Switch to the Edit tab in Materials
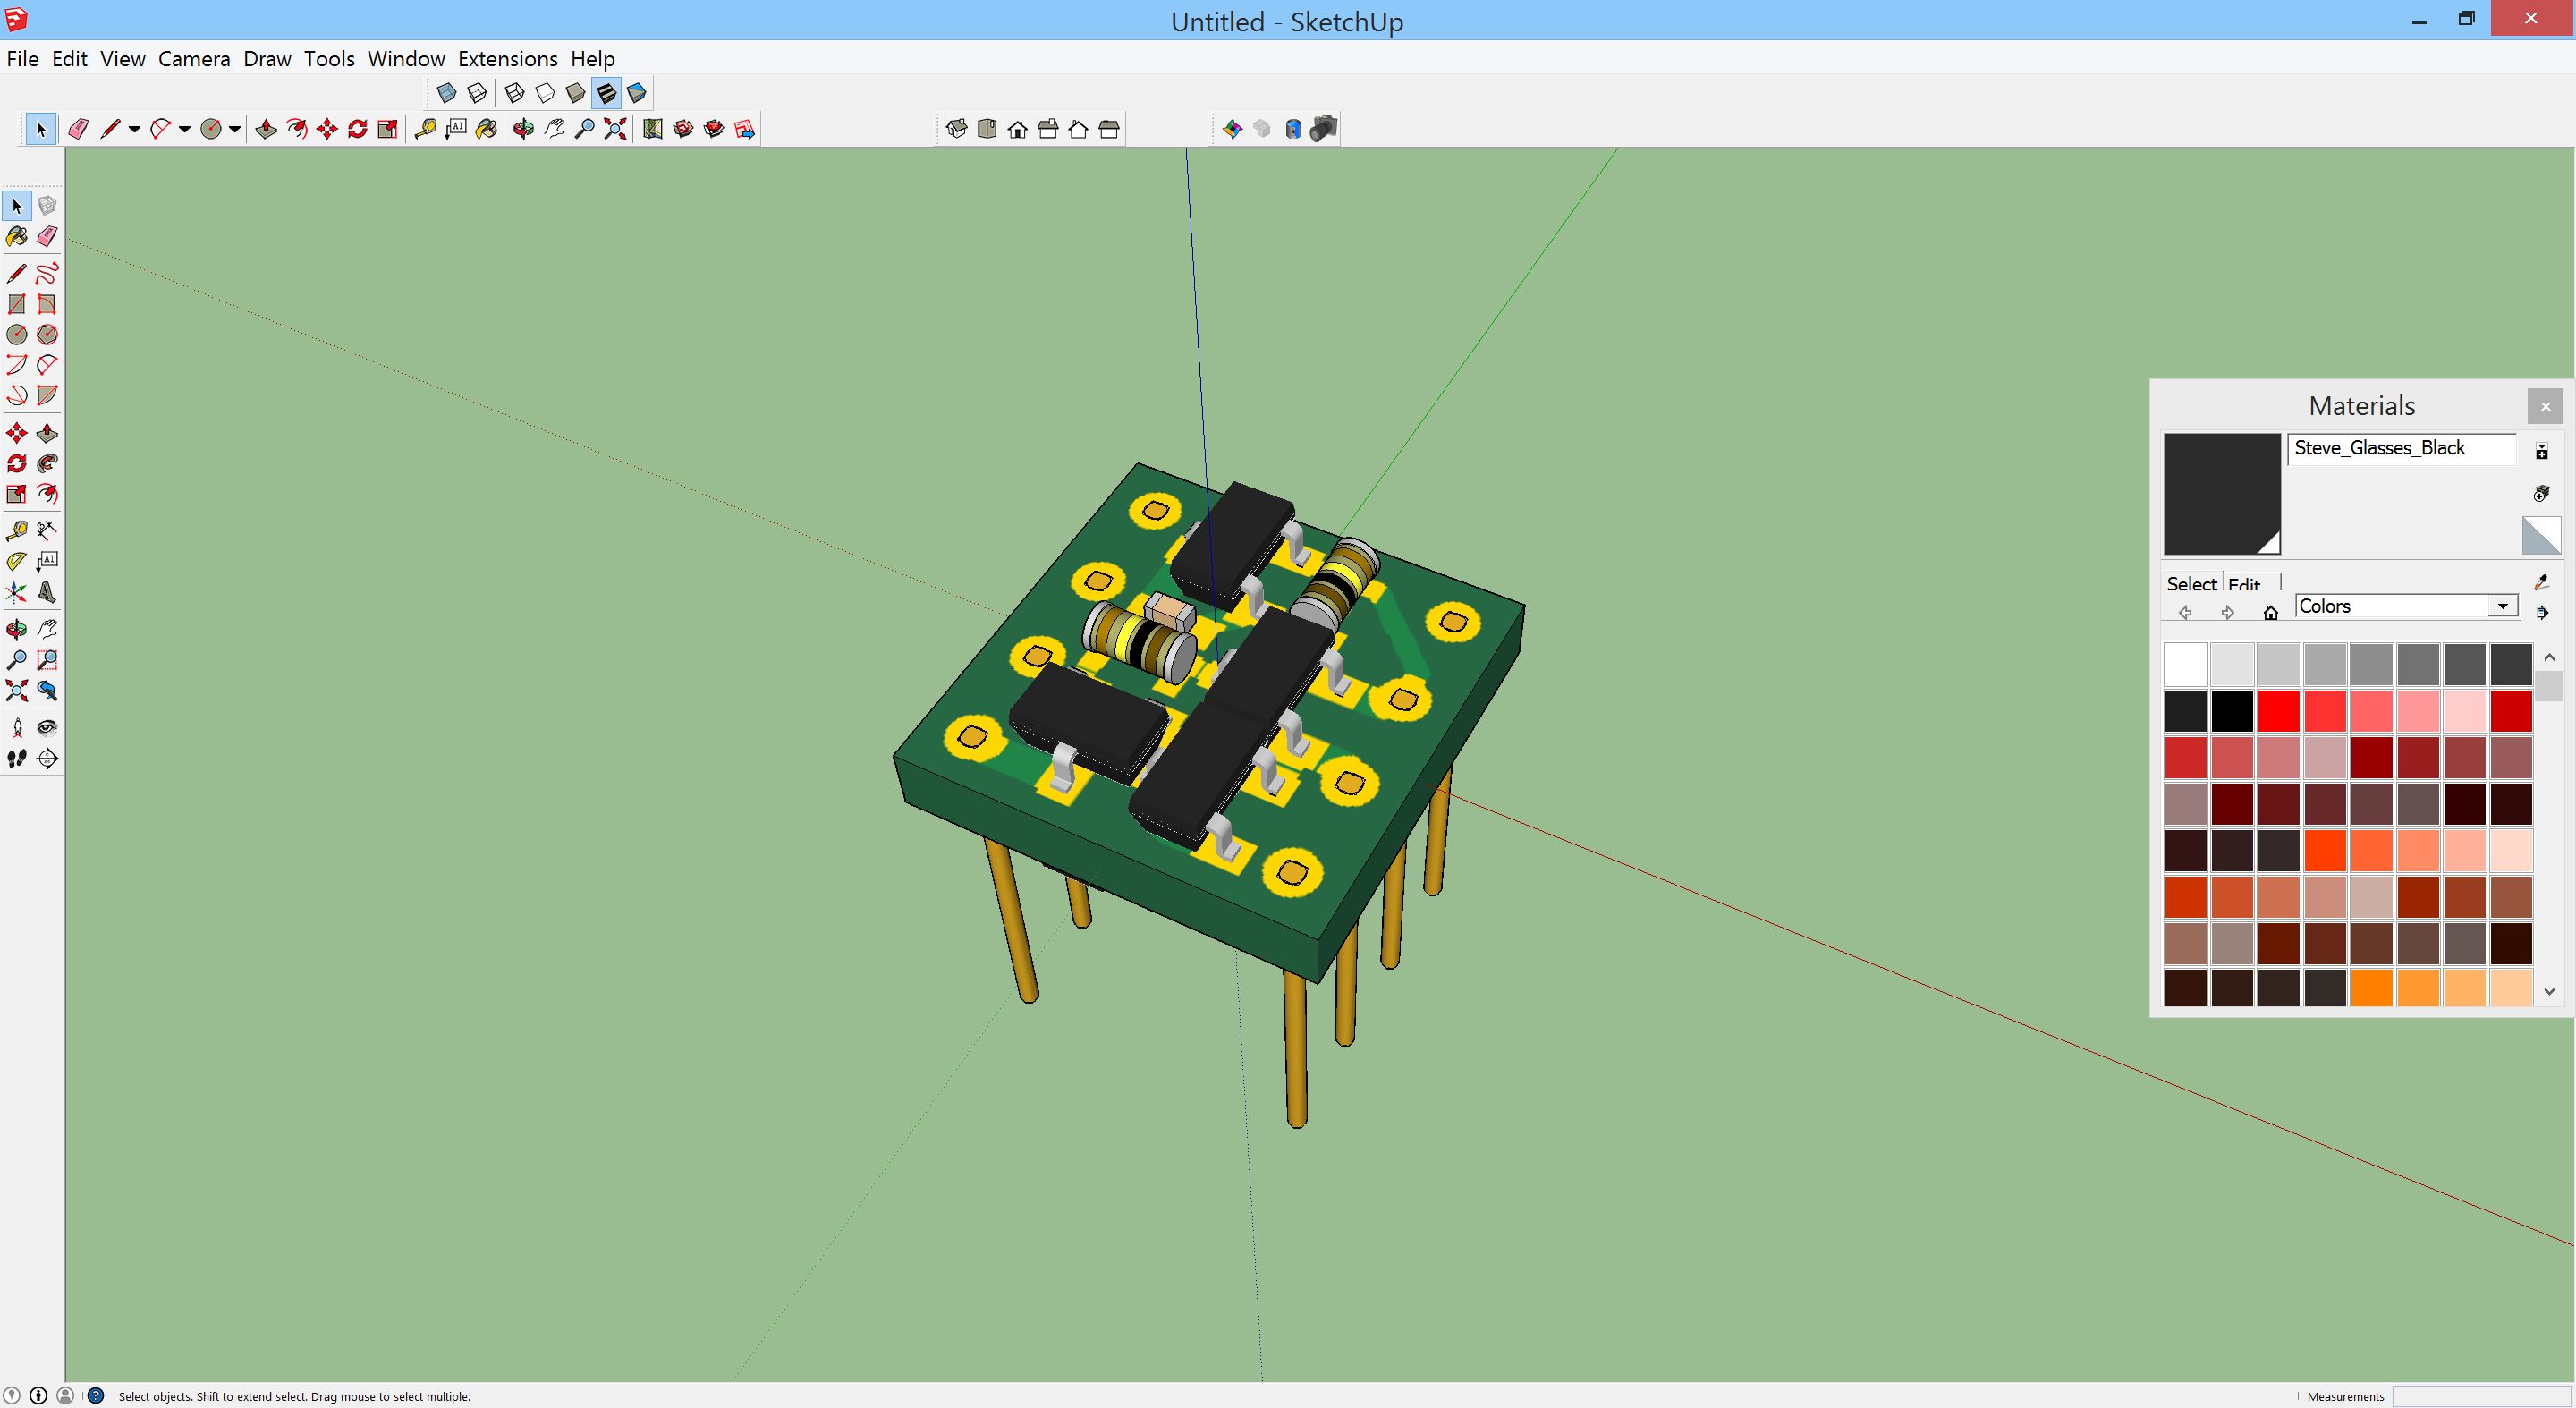Image resolution: width=2576 pixels, height=1408 pixels. coord(2244,584)
